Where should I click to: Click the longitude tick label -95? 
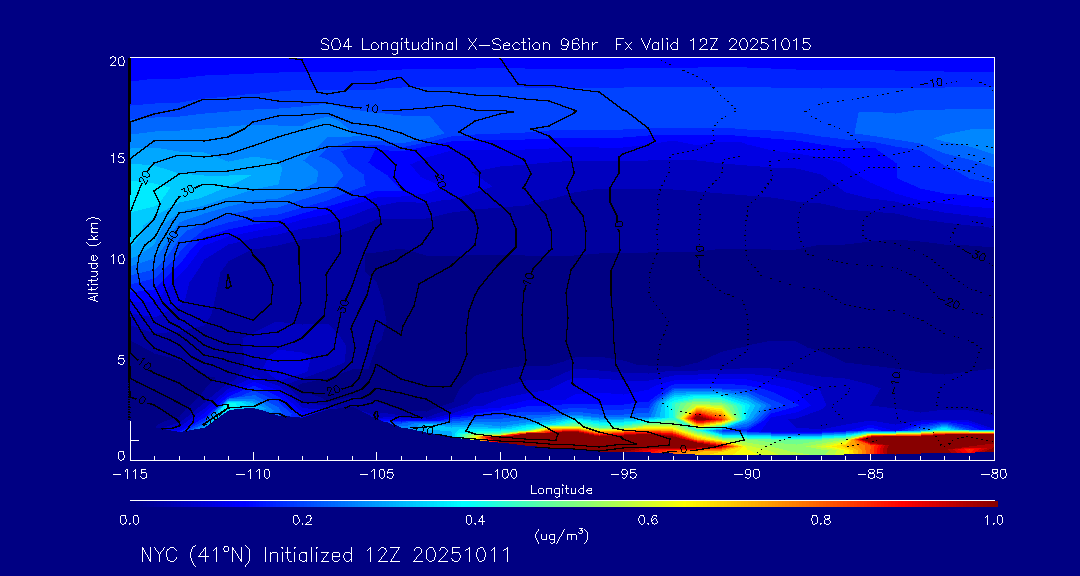pyautogui.click(x=623, y=474)
